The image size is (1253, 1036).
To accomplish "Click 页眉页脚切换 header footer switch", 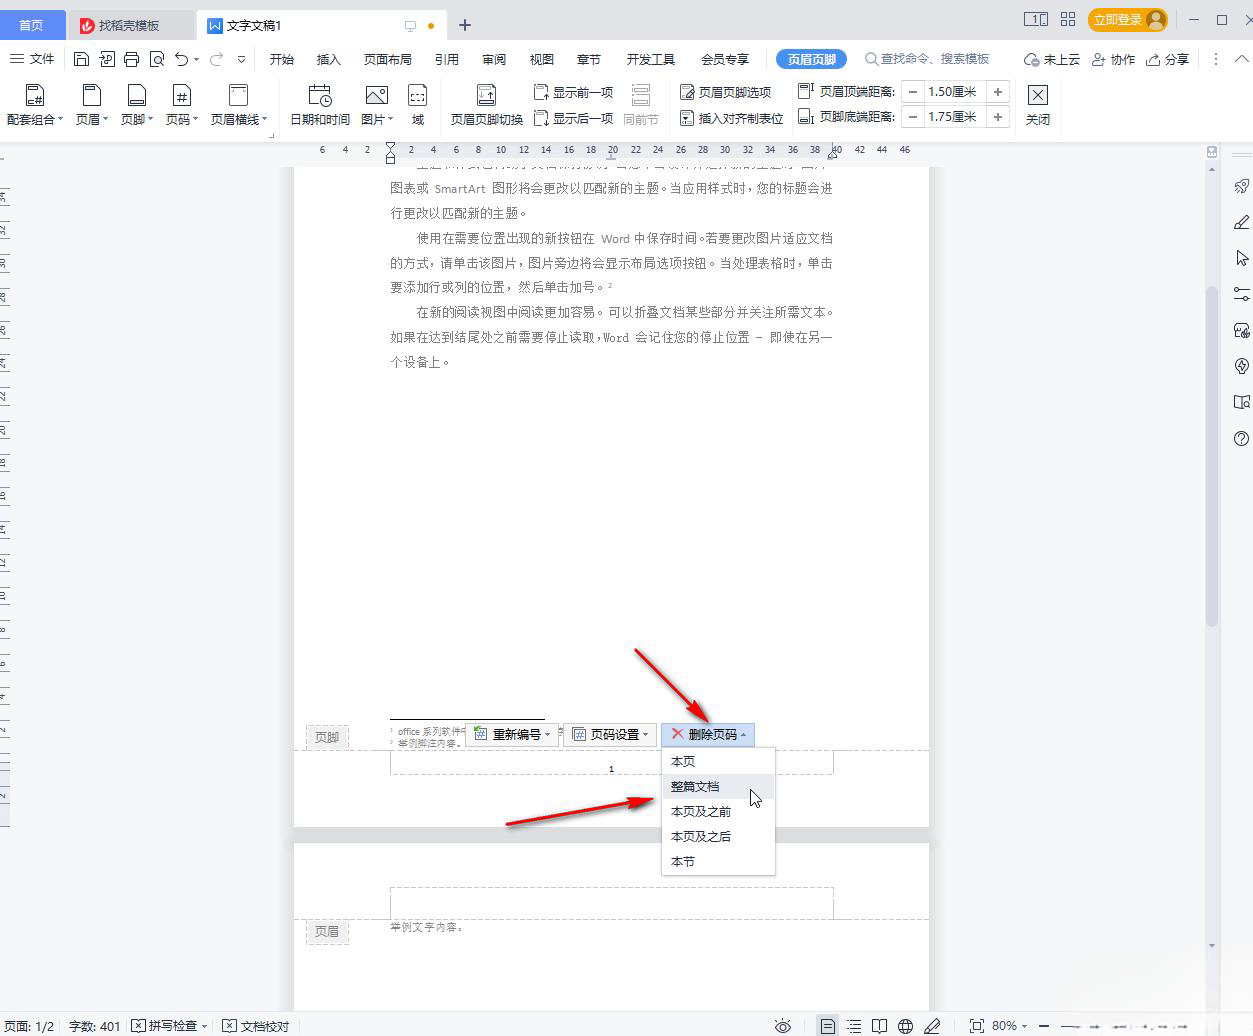I will [x=487, y=105].
